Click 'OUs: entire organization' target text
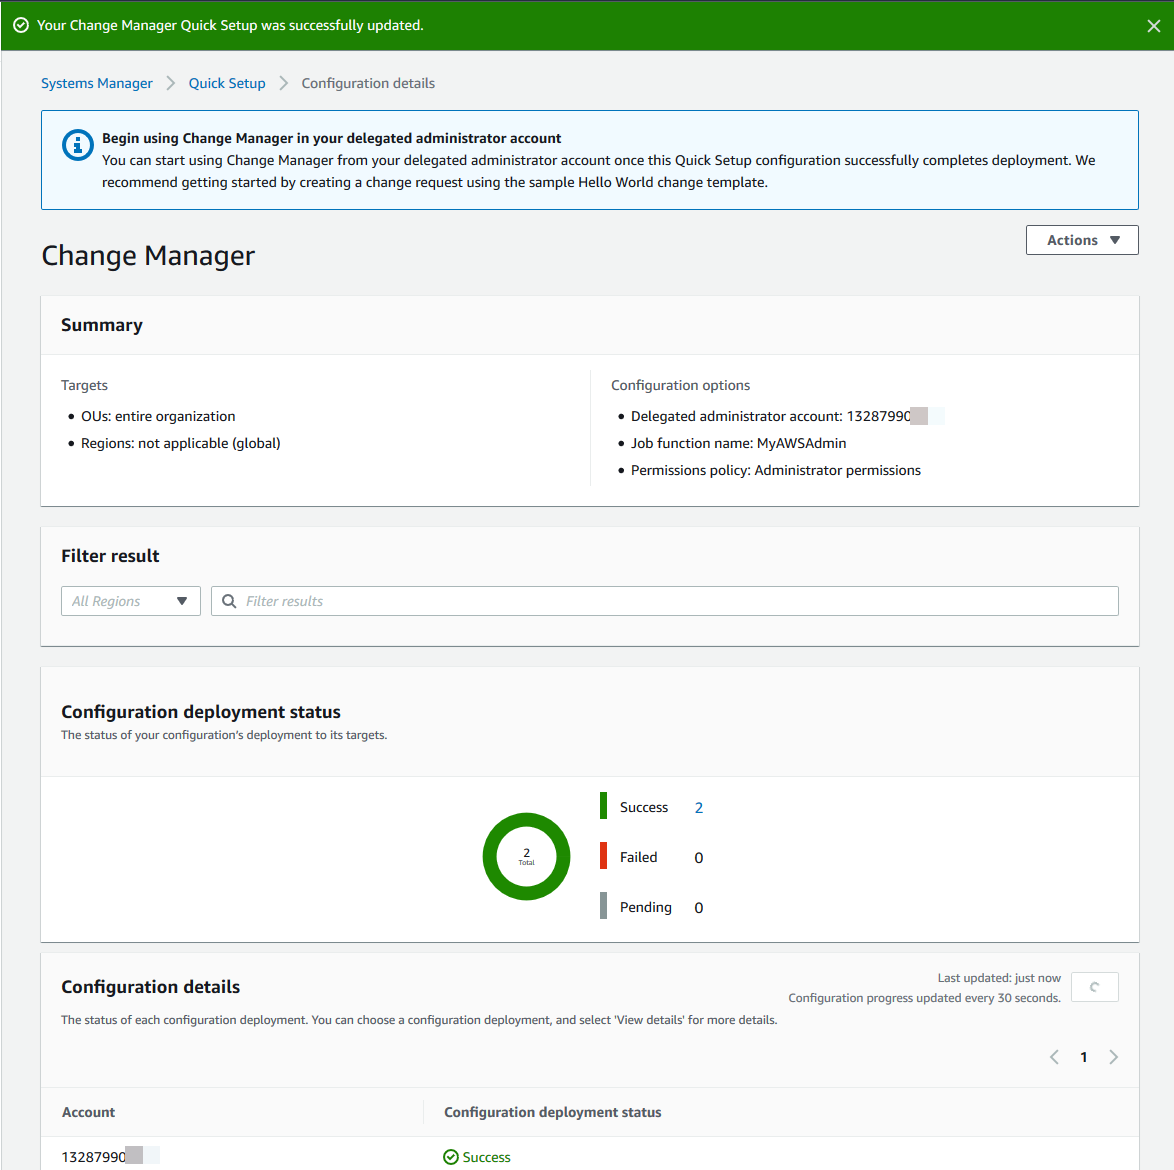 point(158,416)
